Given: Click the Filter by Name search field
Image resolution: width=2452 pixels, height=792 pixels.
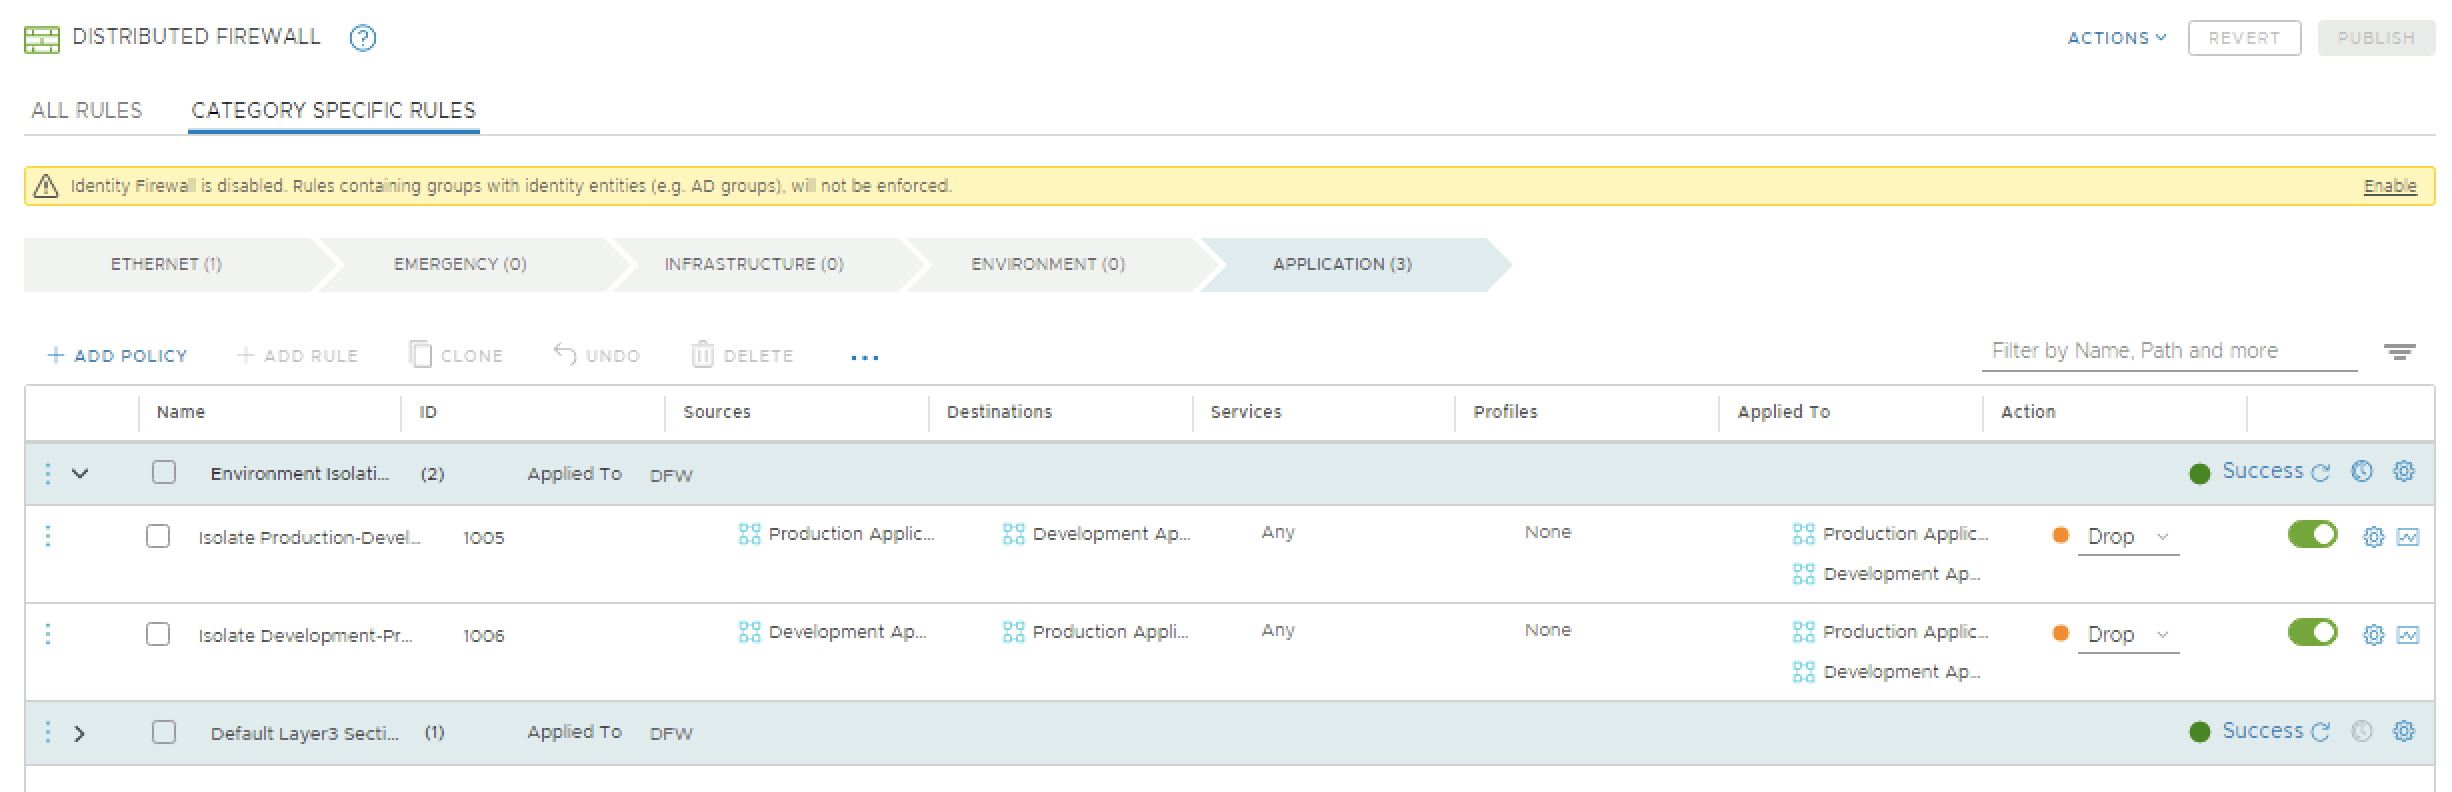Looking at the screenshot, I should pos(2168,351).
